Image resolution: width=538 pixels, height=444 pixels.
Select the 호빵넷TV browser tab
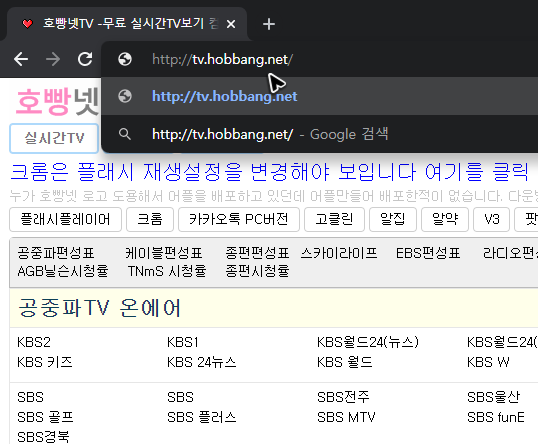point(126,24)
